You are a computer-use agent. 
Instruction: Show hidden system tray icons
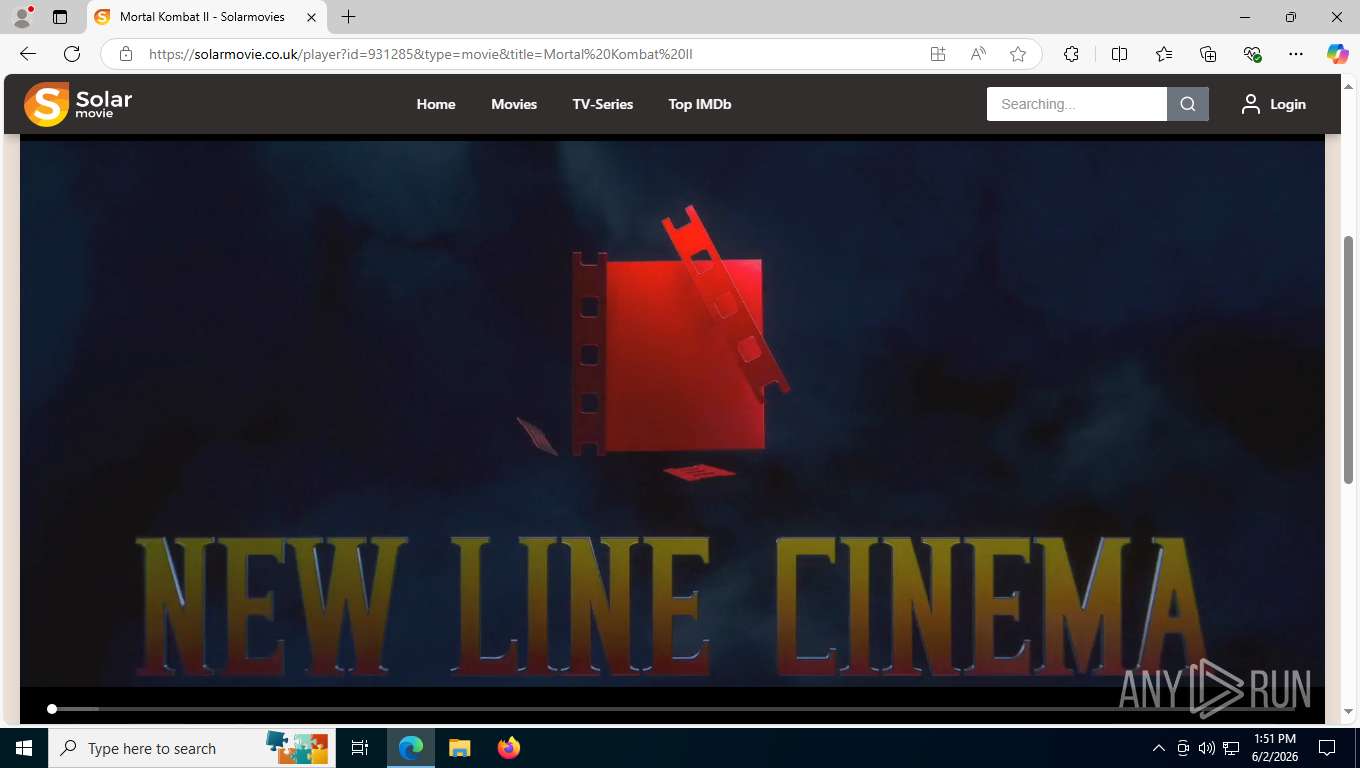click(x=1159, y=748)
